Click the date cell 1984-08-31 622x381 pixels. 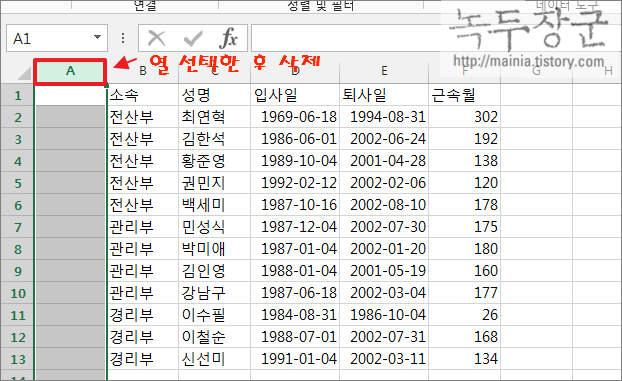(295, 316)
